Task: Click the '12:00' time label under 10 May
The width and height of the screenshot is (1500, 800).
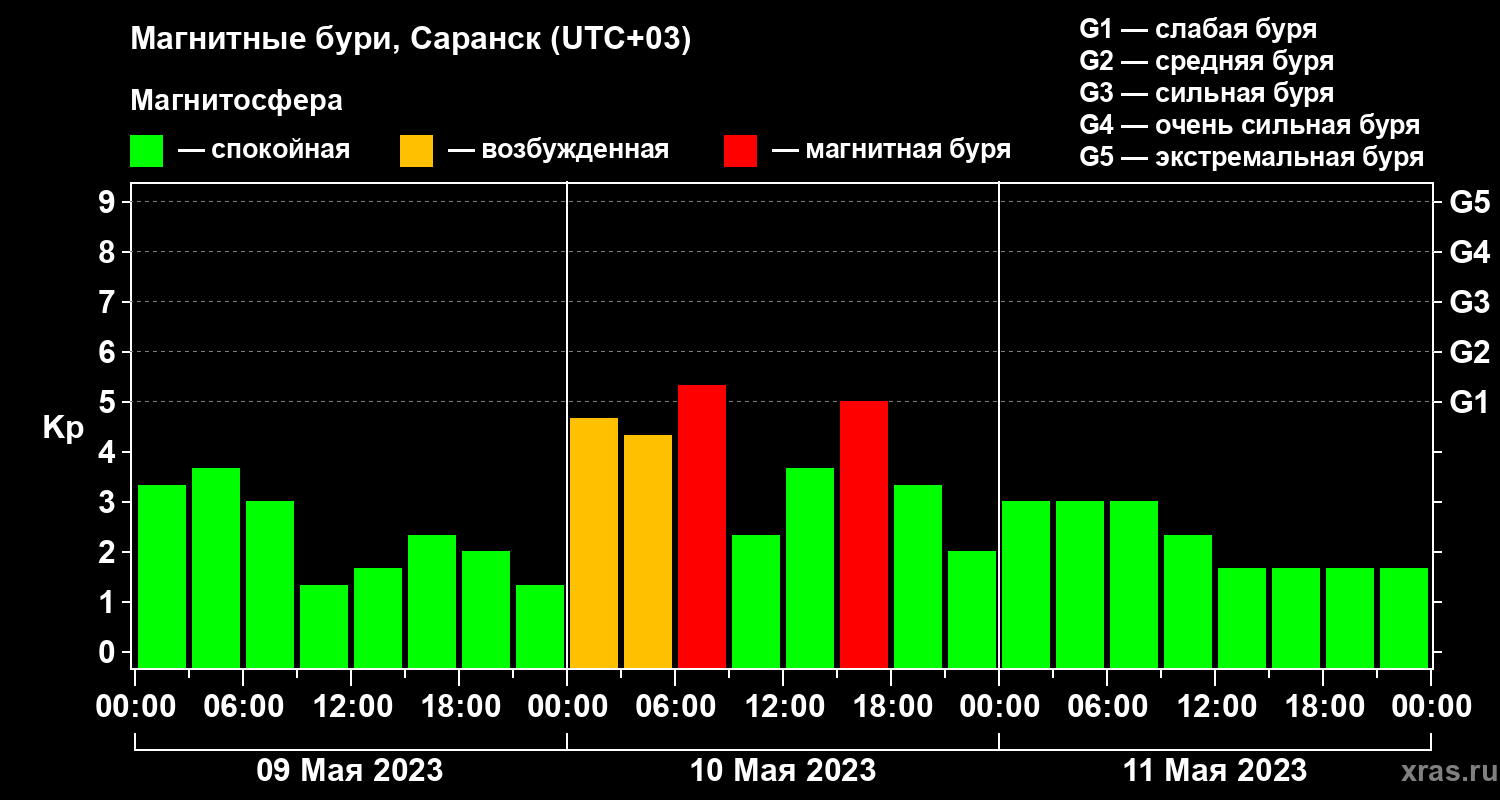Action: point(783,707)
